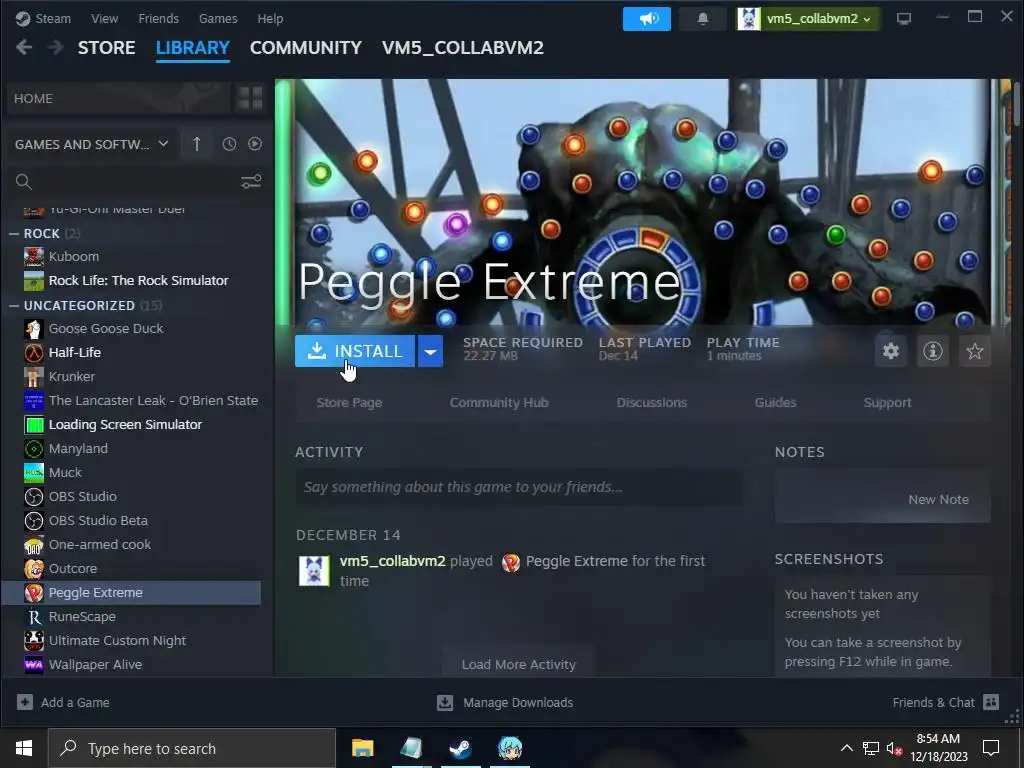Click the game page vertical scrollbar

[x=1016, y=103]
